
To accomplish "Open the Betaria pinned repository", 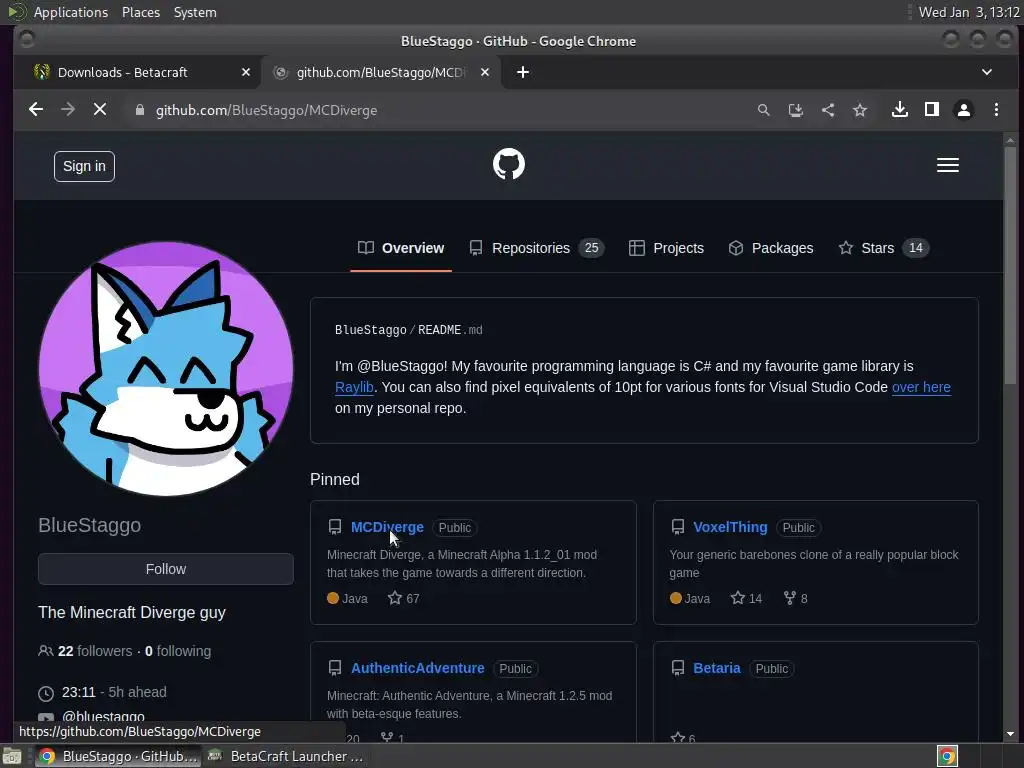I will click(x=716, y=668).
